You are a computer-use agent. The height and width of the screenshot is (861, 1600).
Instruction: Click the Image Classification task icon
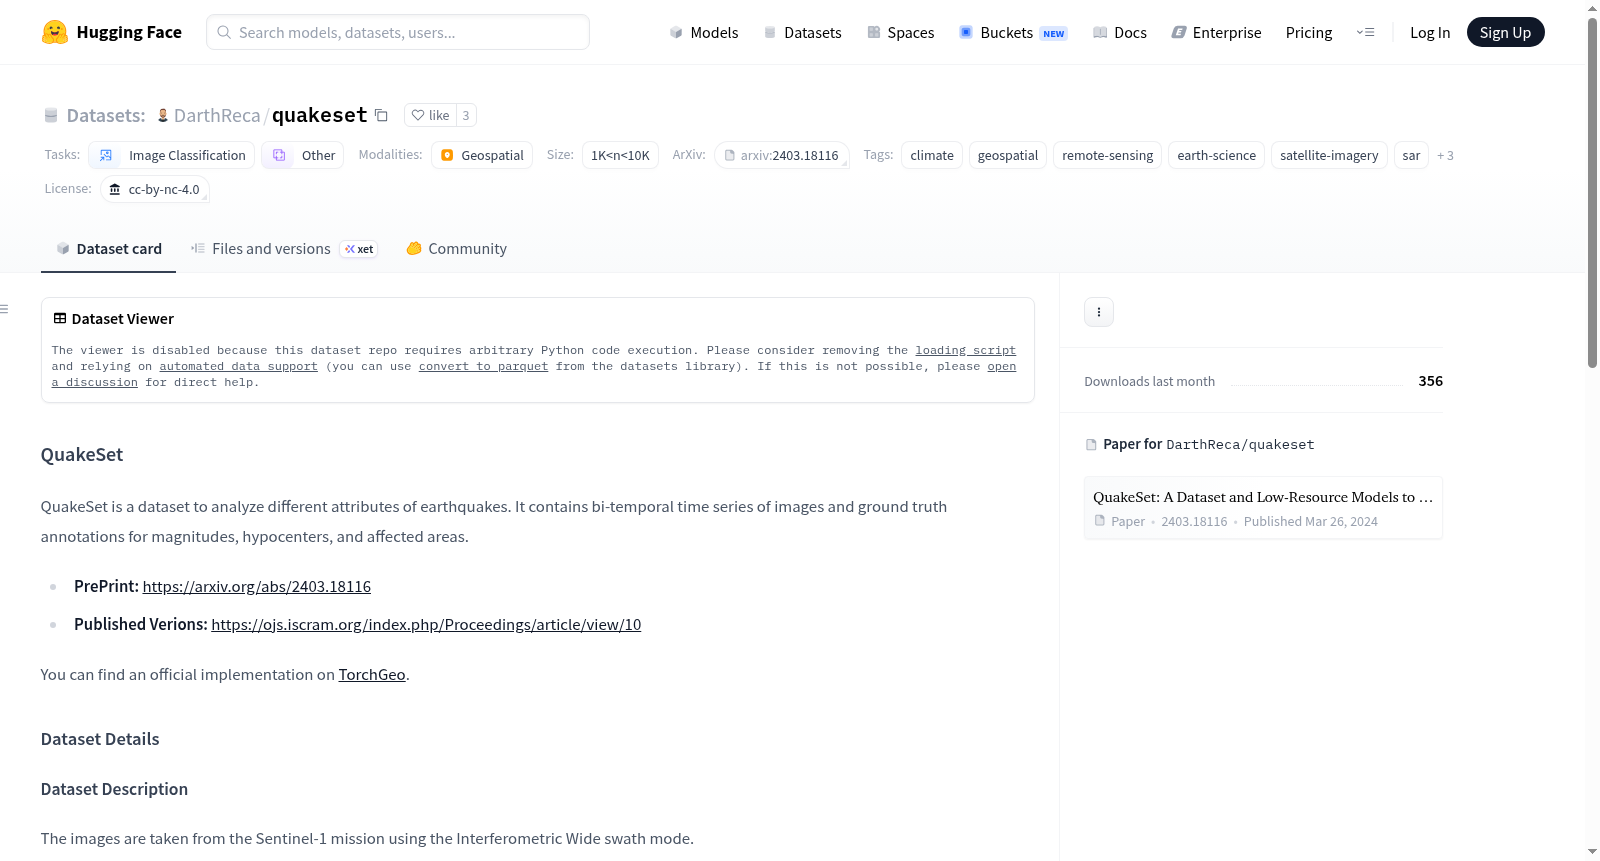tap(106, 155)
